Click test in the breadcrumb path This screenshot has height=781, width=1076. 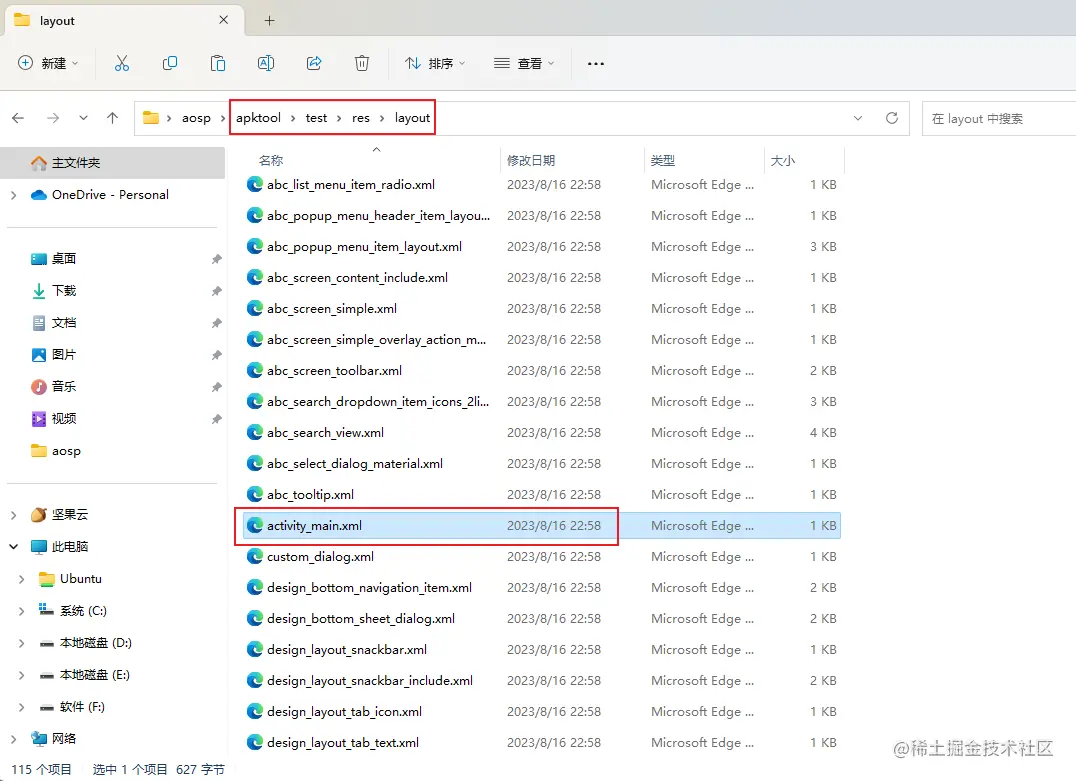pyautogui.click(x=316, y=118)
